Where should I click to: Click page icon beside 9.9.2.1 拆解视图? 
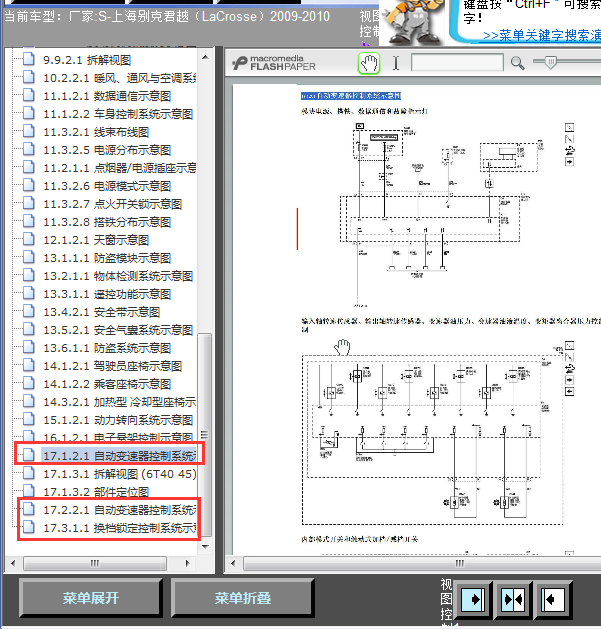coord(28,59)
